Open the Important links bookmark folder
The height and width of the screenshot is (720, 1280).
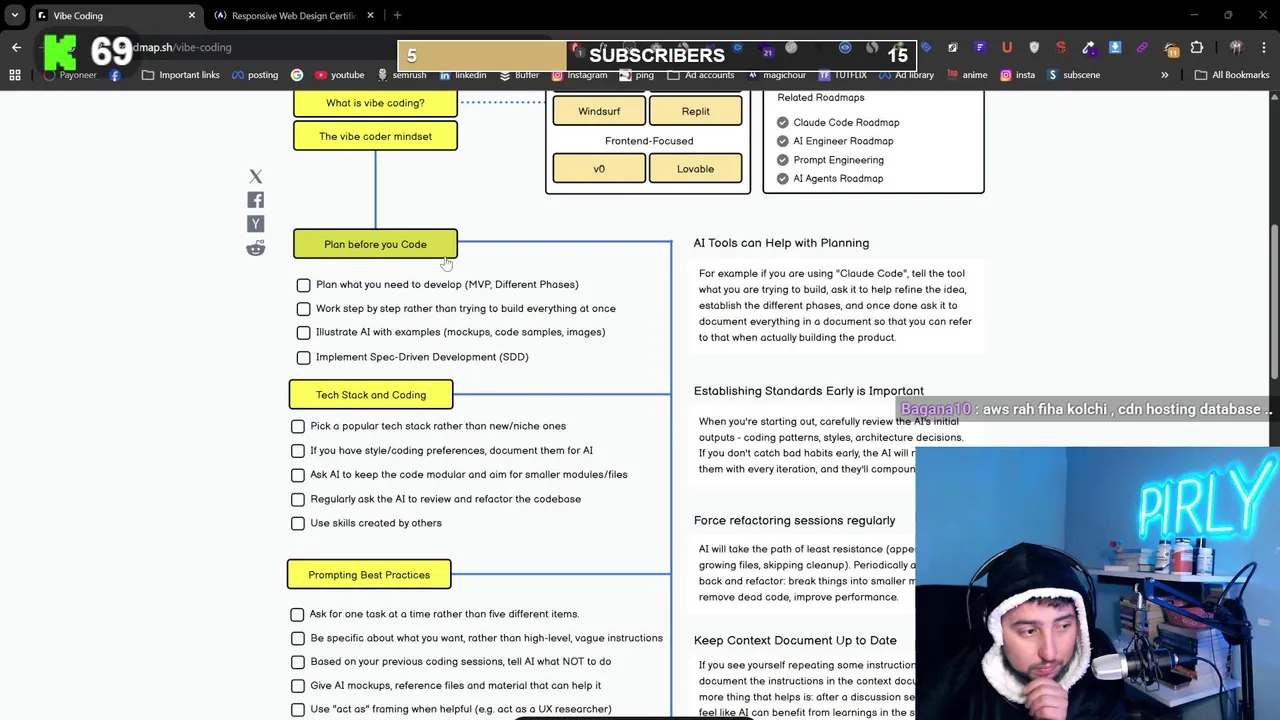click(181, 75)
